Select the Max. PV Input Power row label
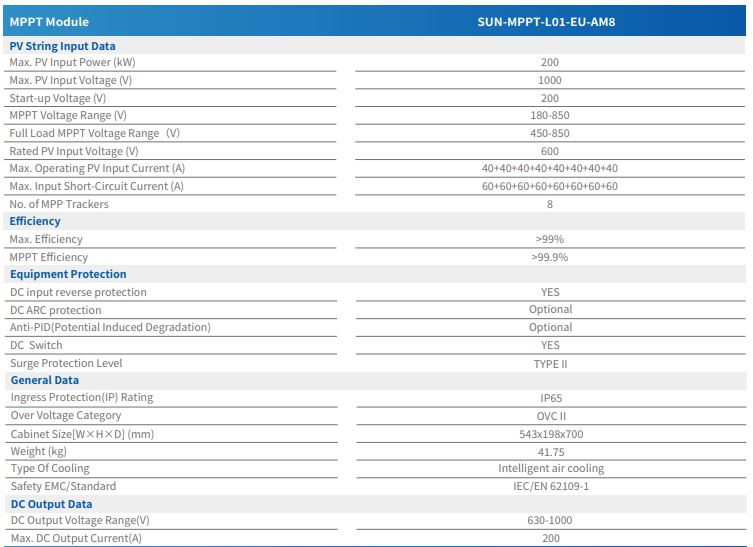Viewport: 753px width, 547px height. click(x=74, y=62)
